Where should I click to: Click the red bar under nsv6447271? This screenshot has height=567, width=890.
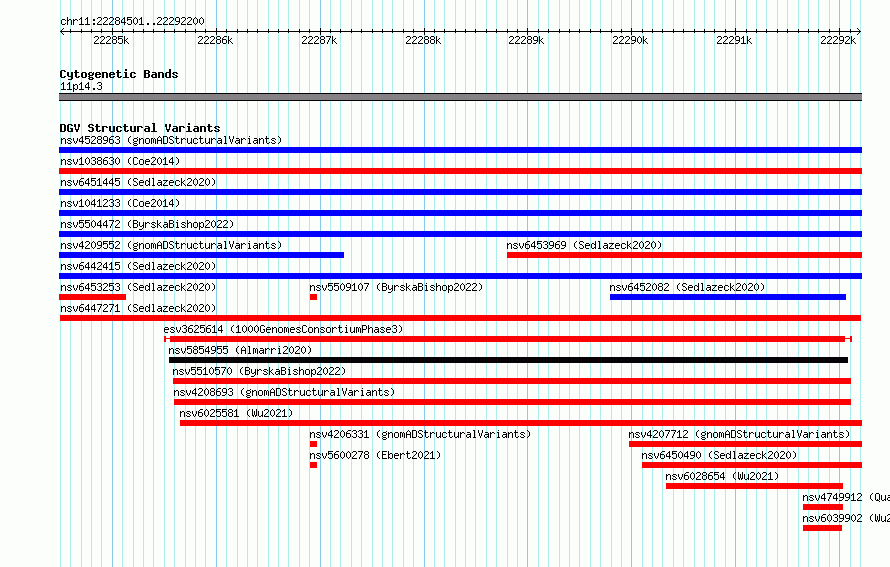460,318
